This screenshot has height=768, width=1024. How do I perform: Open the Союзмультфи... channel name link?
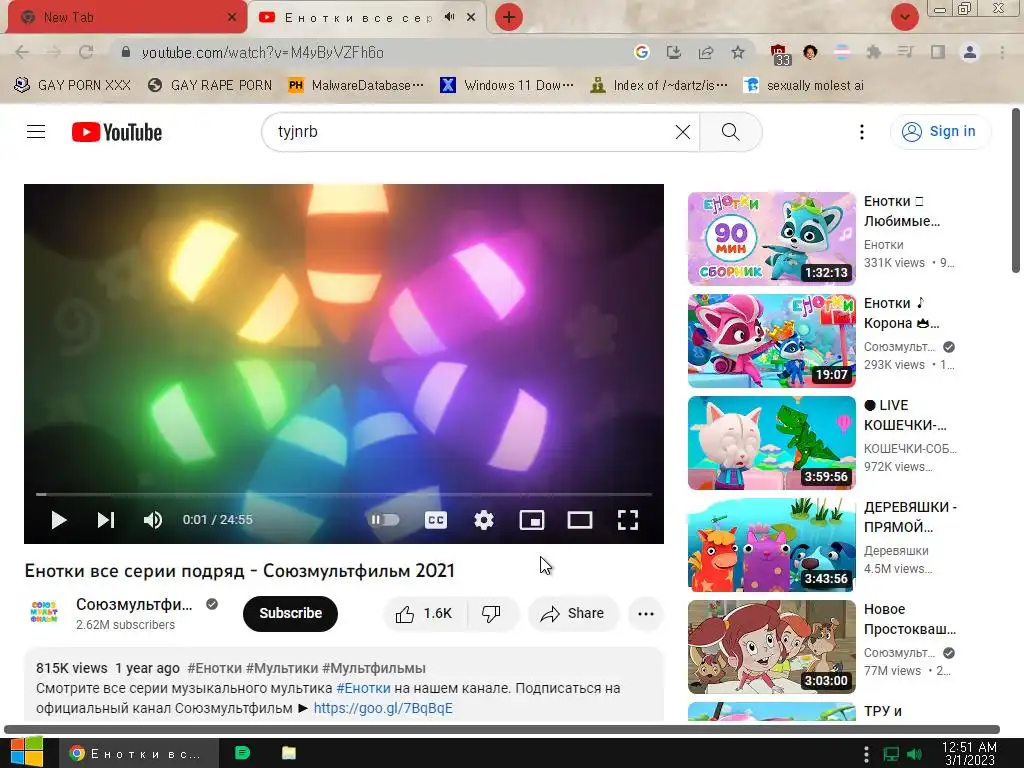click(135, 605)
